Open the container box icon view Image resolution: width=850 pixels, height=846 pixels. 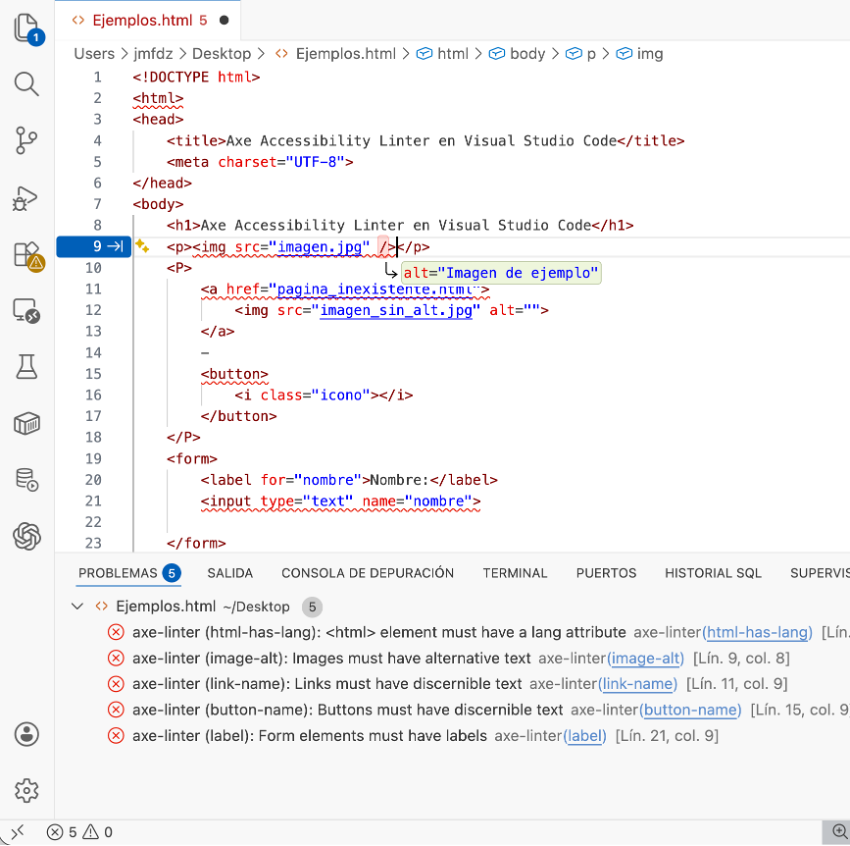(27, 424)
